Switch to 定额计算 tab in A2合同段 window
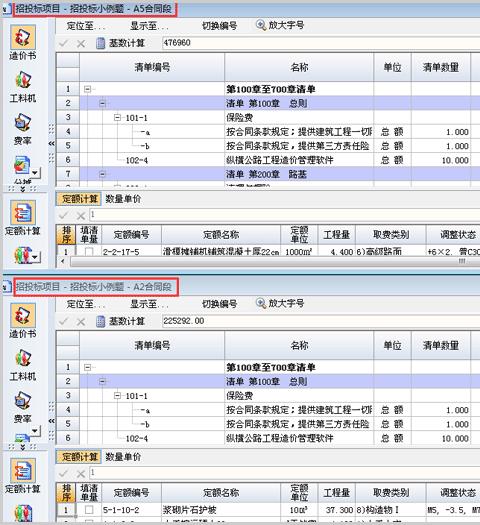This screenshot has height=525, width=480. (79, 457)
